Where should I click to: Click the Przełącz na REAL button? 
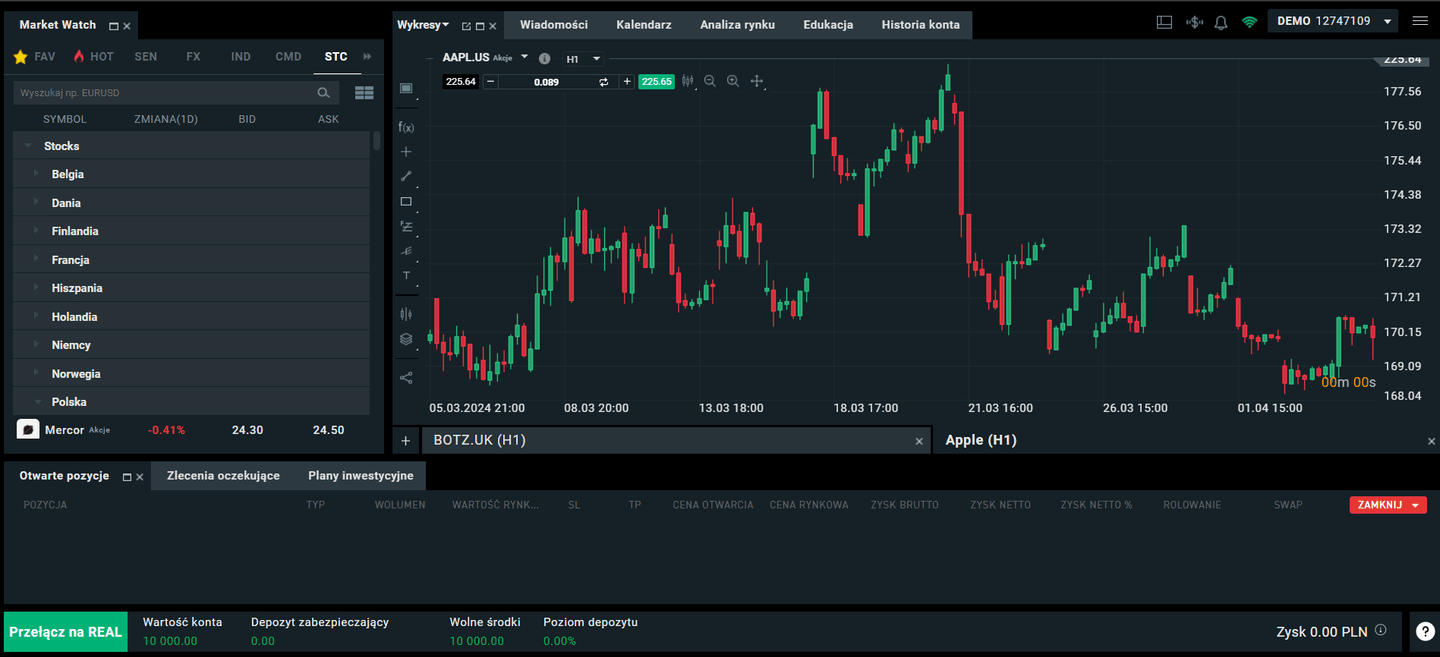point(66,632)
